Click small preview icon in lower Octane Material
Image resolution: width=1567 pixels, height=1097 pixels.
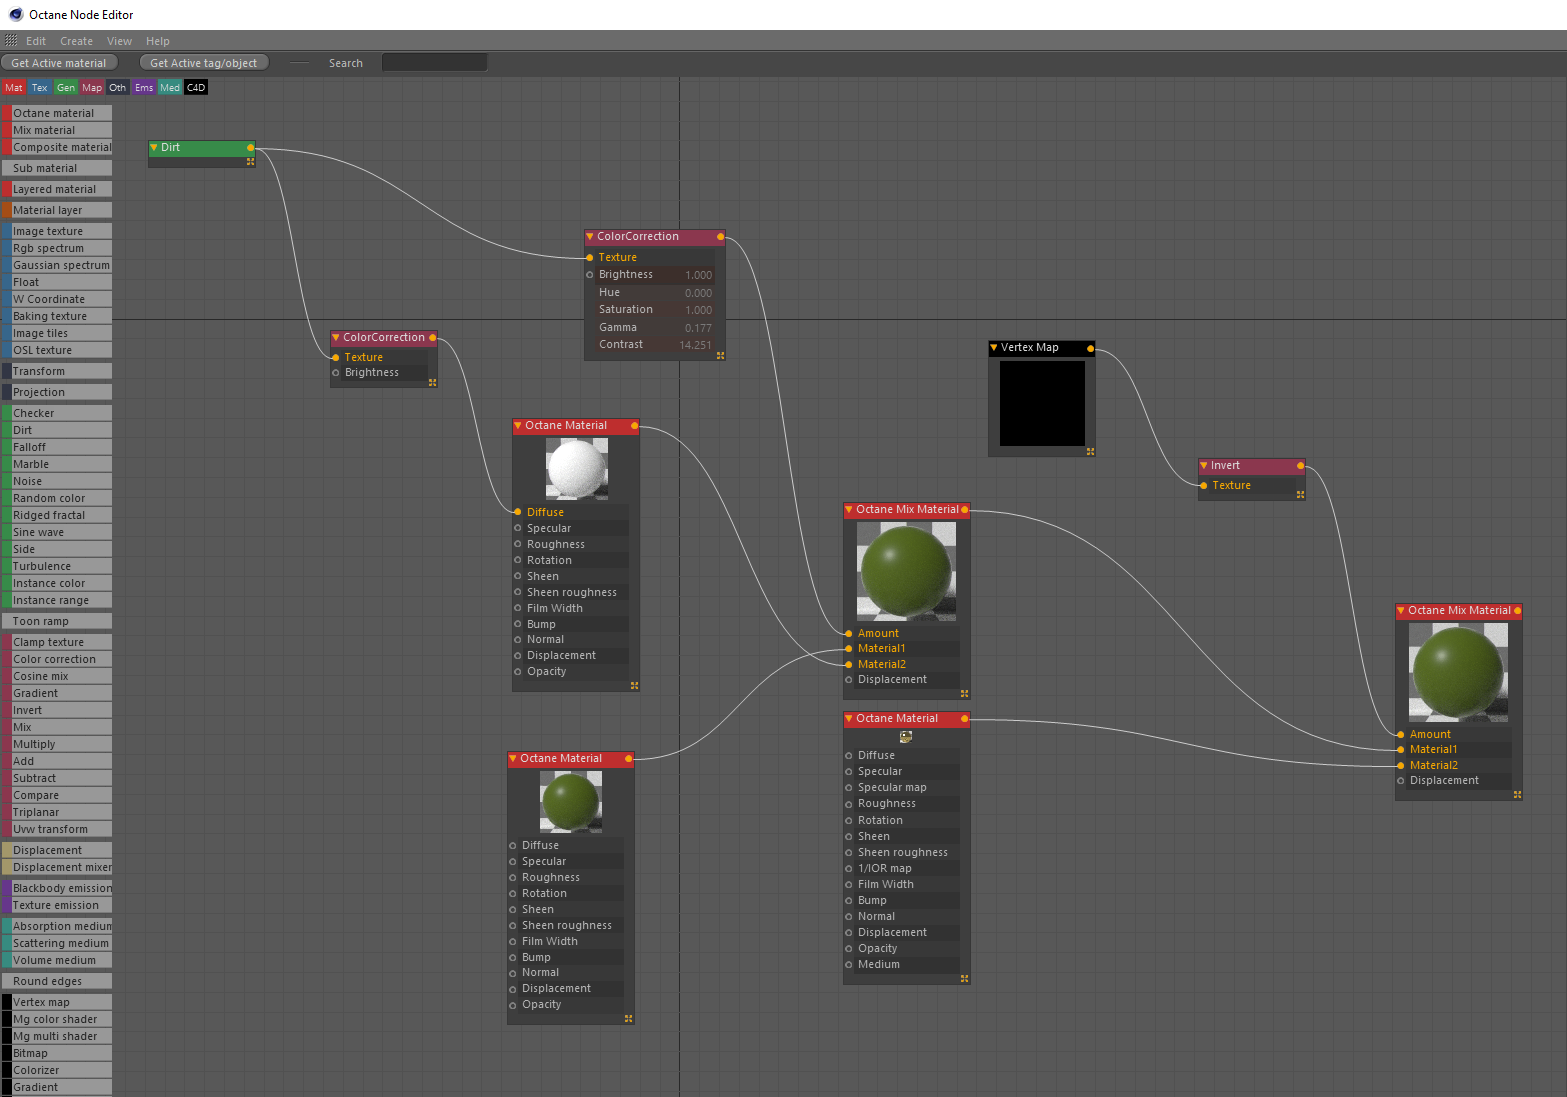pos(906,737)
